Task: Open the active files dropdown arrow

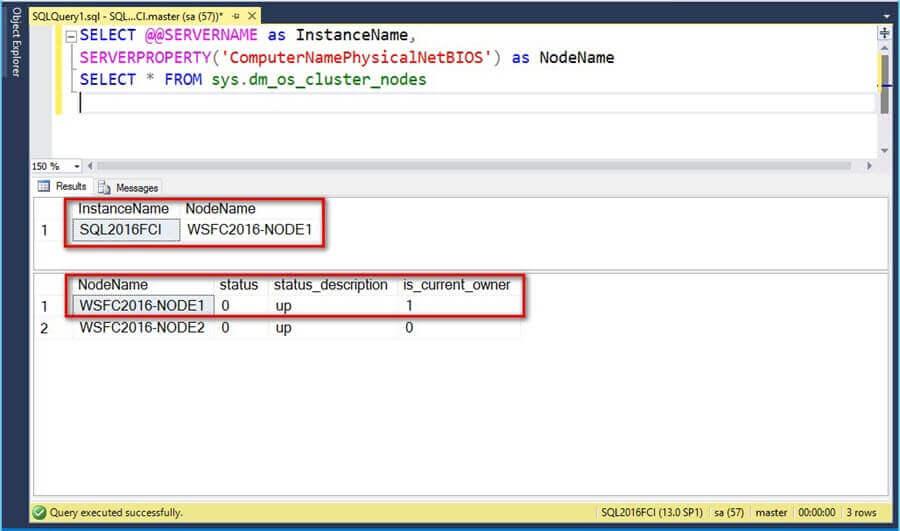Action: [887, 16]
